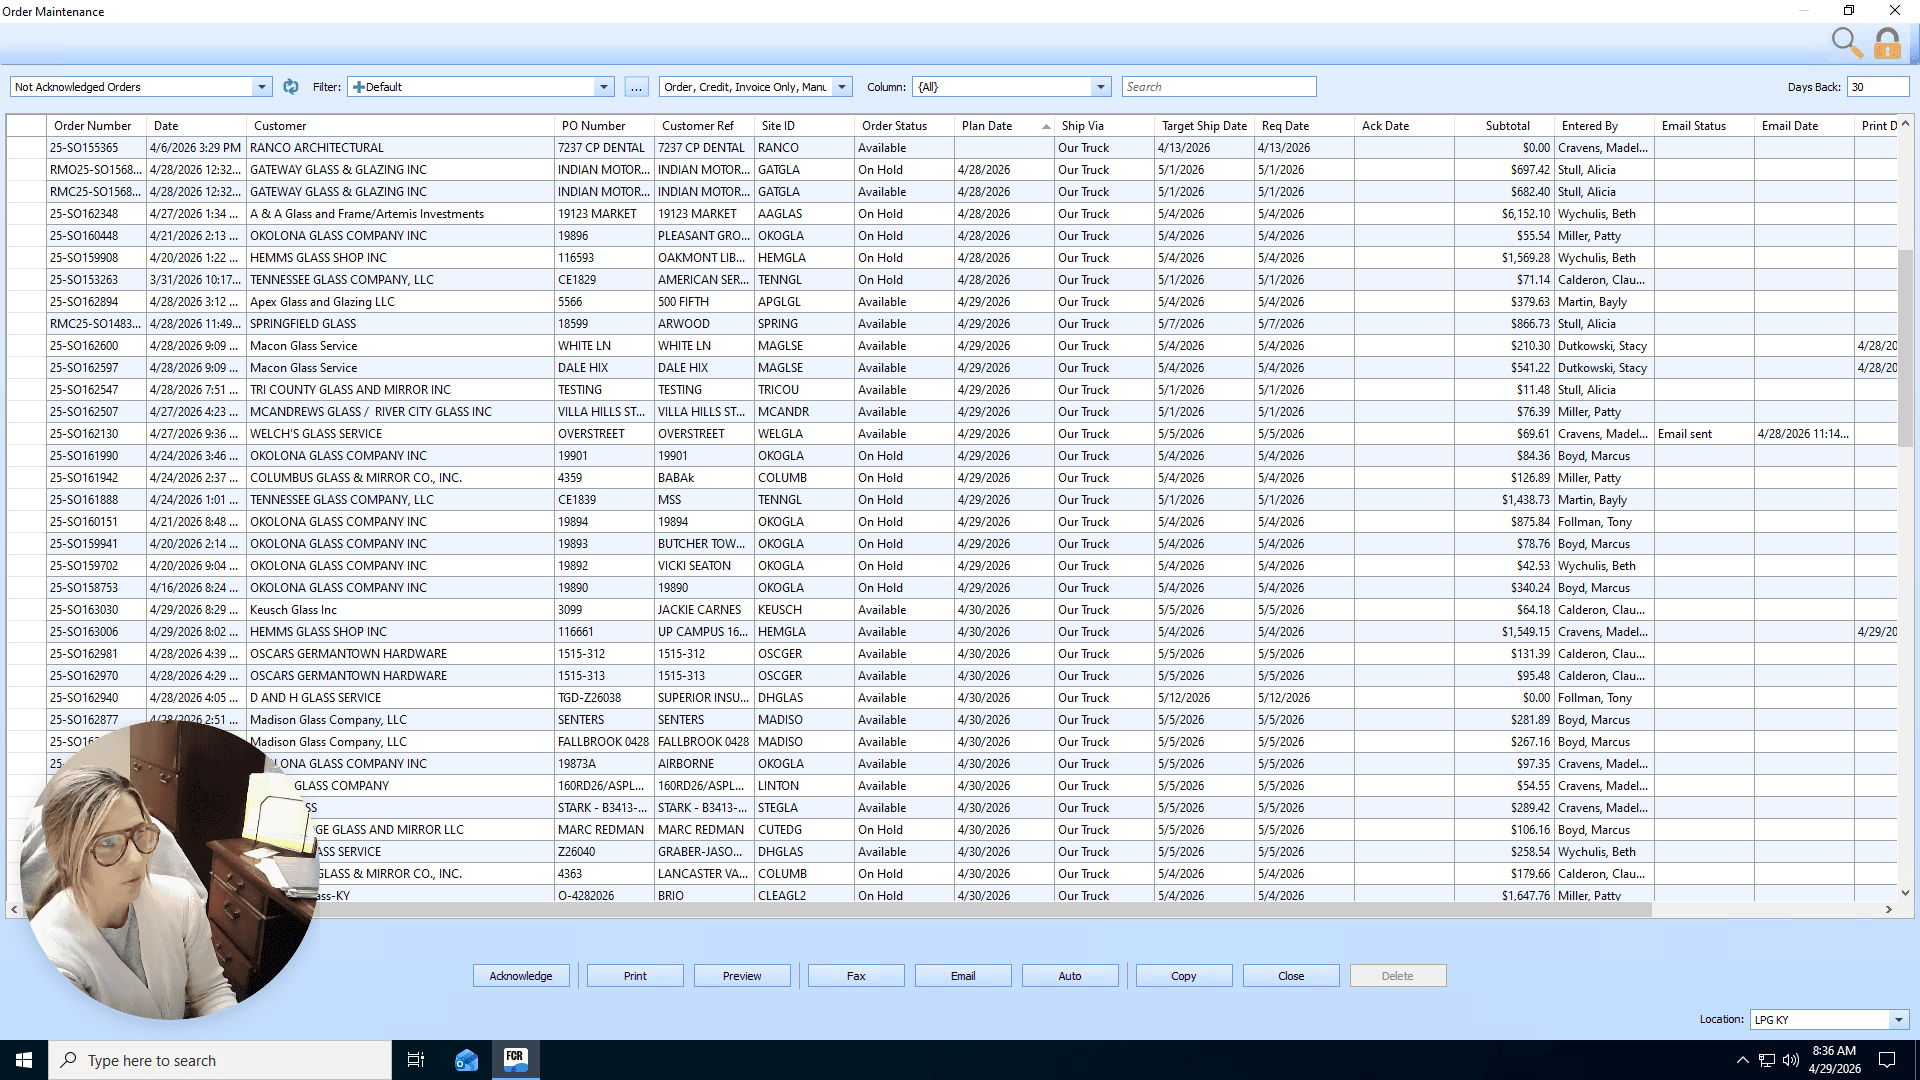Click the orange padlock icon
Screen dimensions: 1920x1080
(x=1888, y=43)
